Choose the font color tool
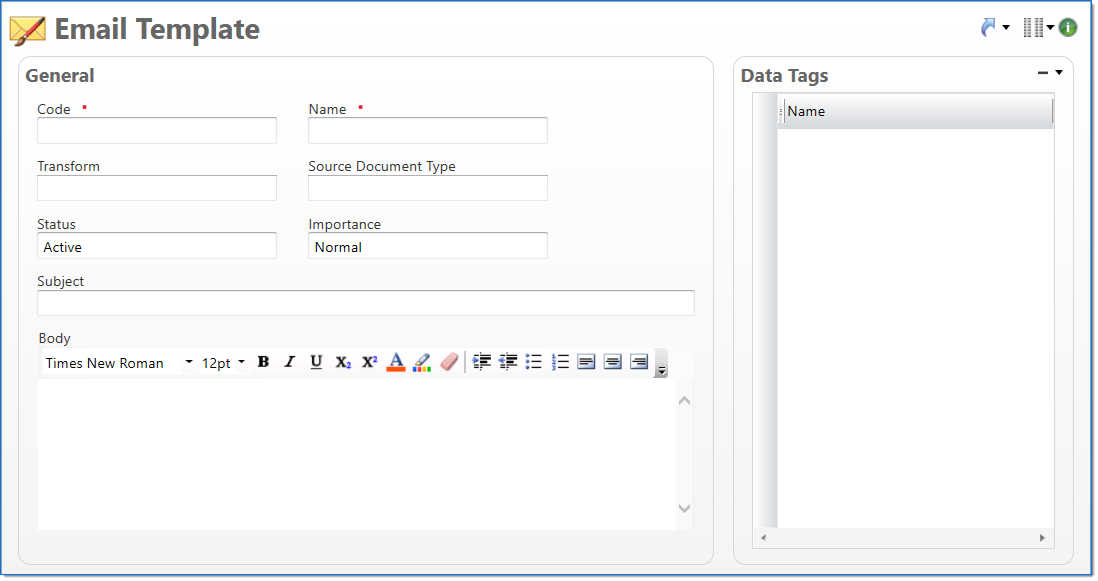Image resolution: width=1098 pixels, height=581 pixels. click(396, 362)
